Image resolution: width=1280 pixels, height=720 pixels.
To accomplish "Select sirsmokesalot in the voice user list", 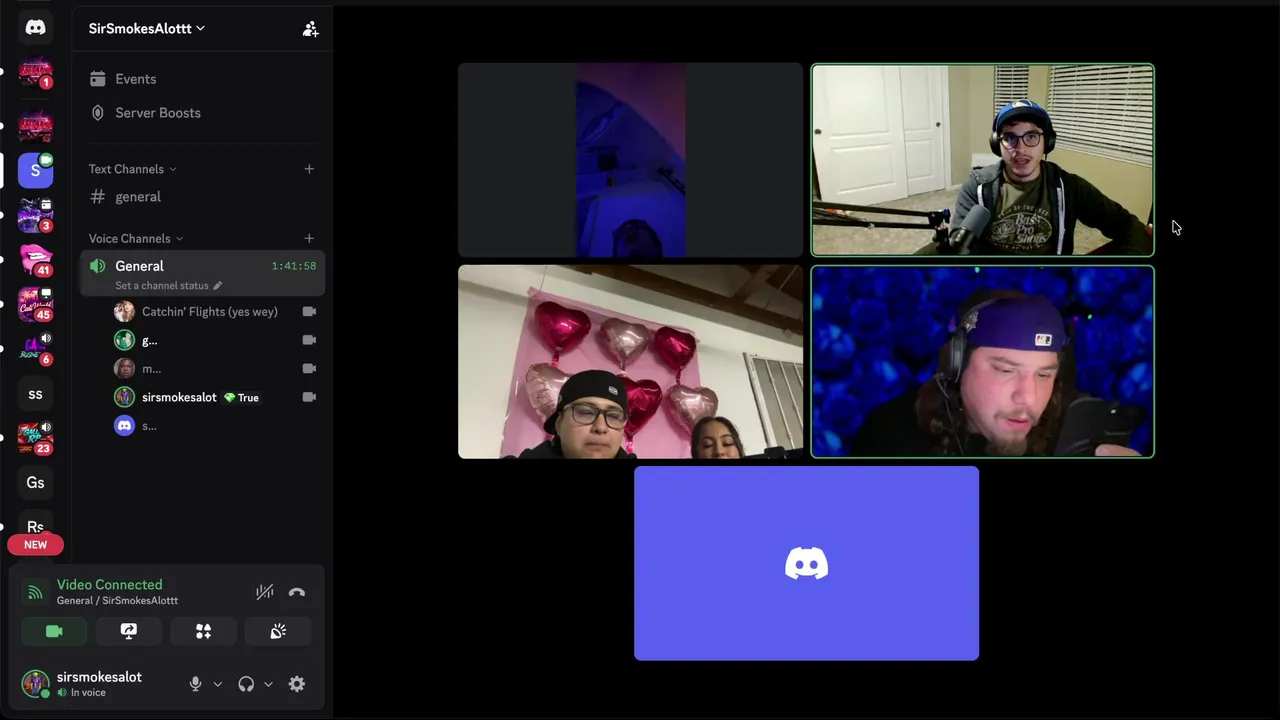I will (x=179, y=397).
